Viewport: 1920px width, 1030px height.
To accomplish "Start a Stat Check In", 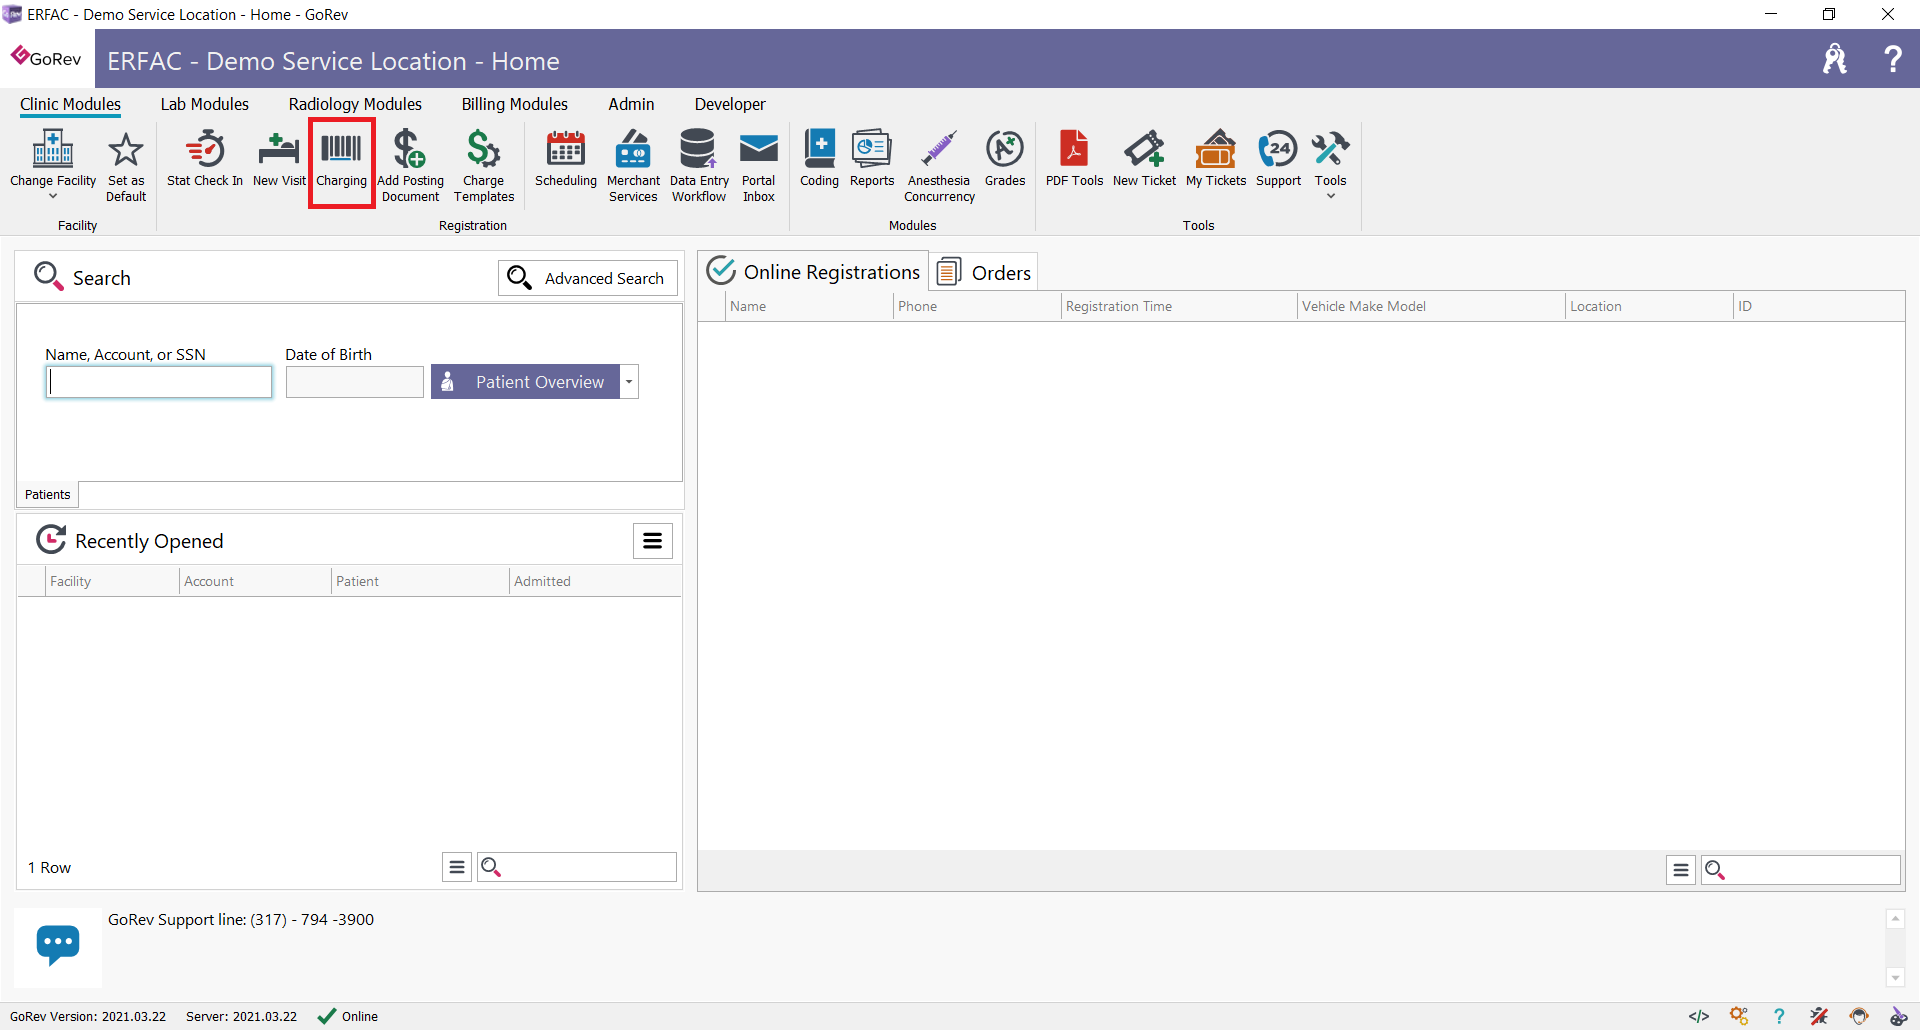I will (x=205, y=158).
